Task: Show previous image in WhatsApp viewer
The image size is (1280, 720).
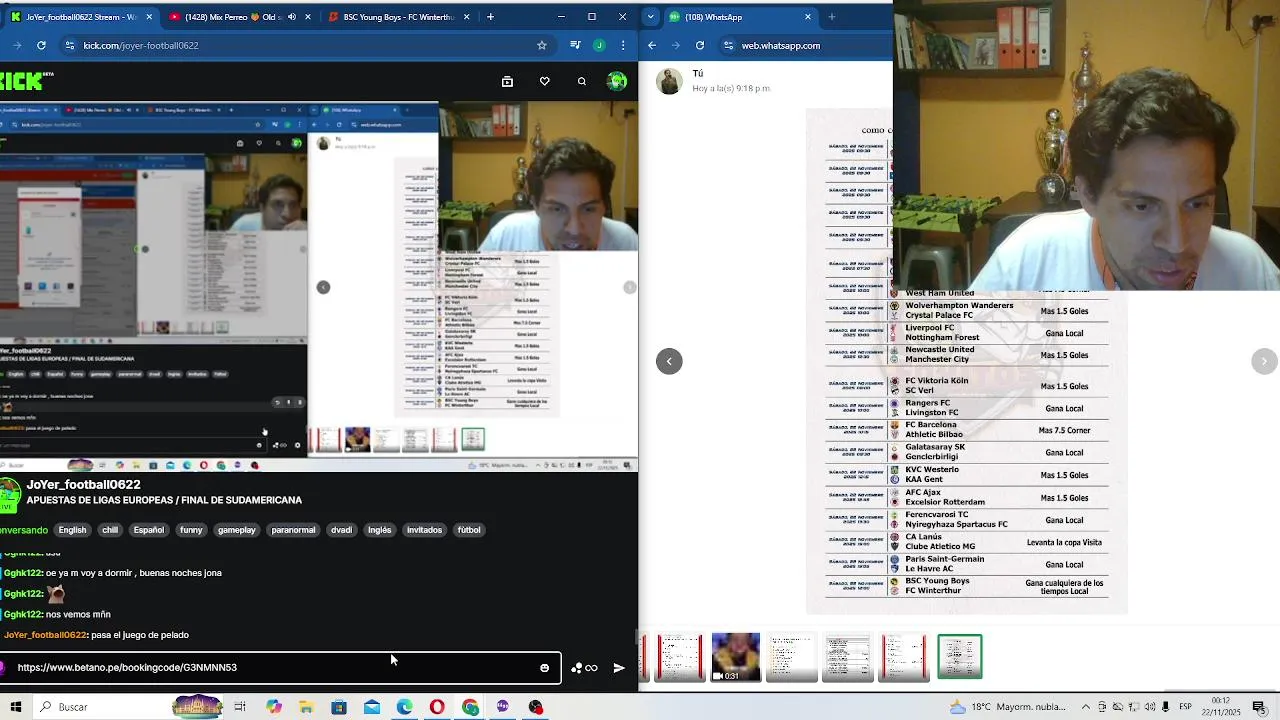Action: [x=669, y=361]
